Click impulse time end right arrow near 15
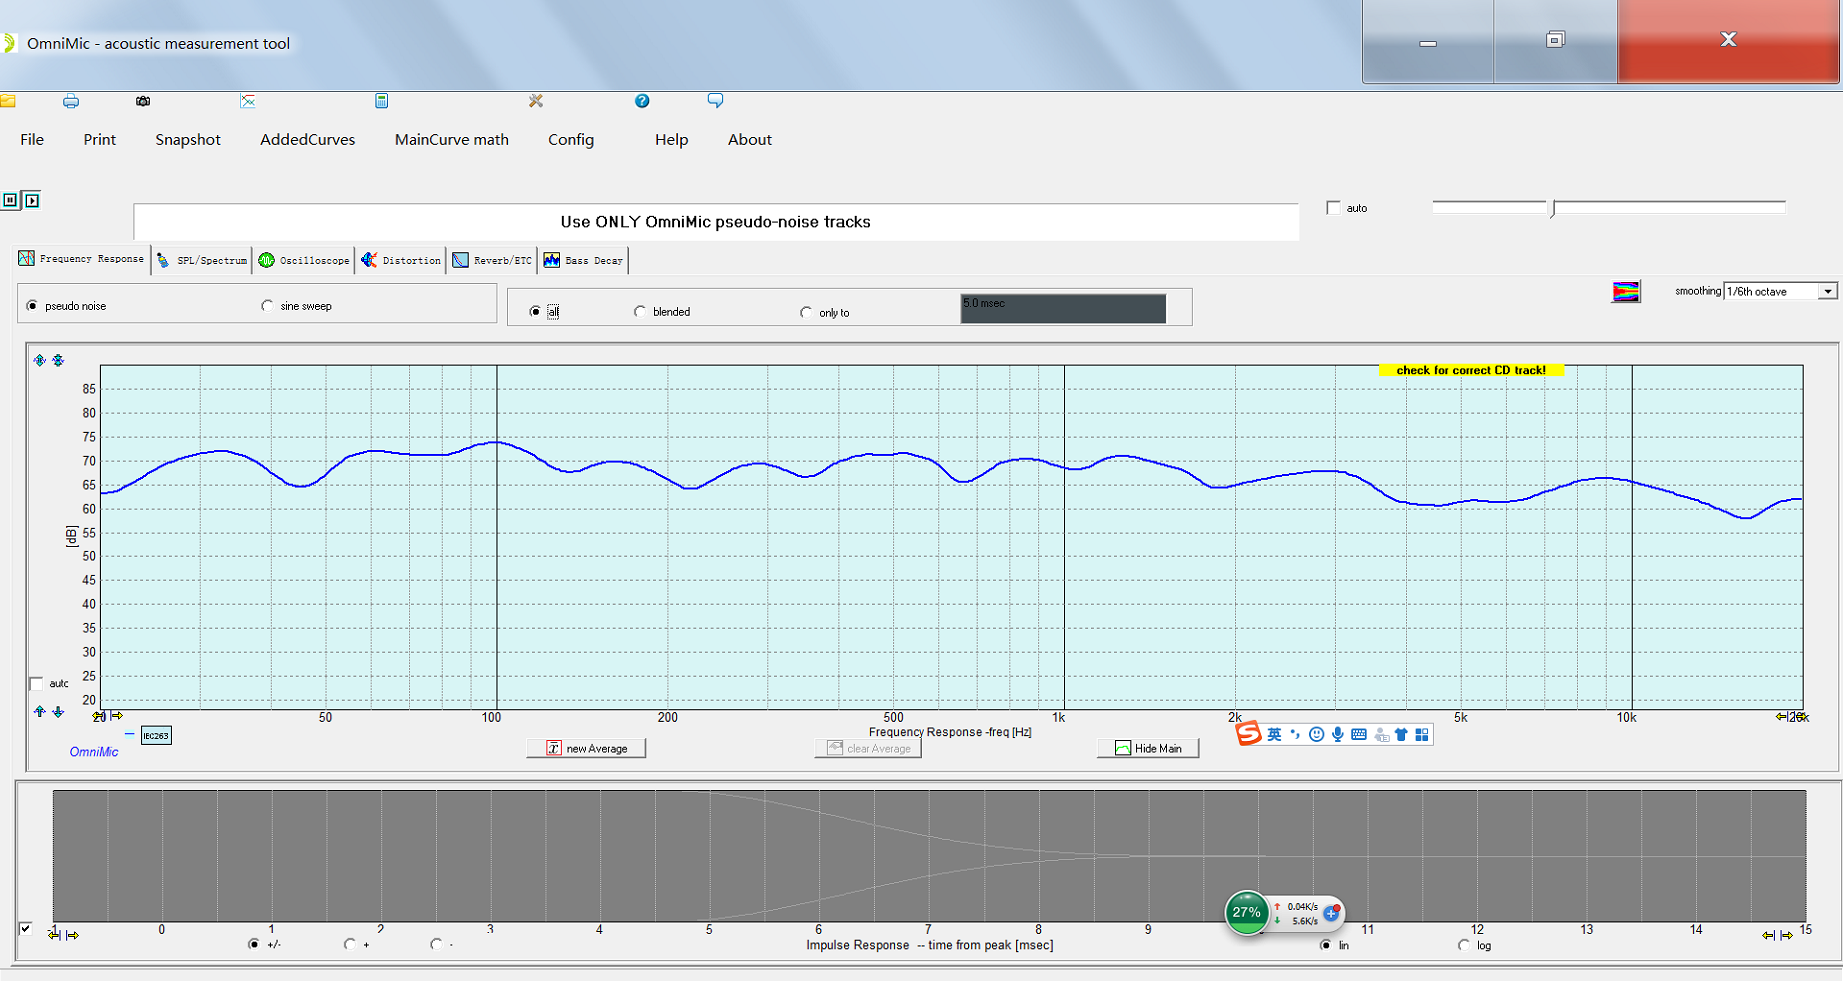This screenshot has width=1843, height=981. click(x=1787, y=935)
